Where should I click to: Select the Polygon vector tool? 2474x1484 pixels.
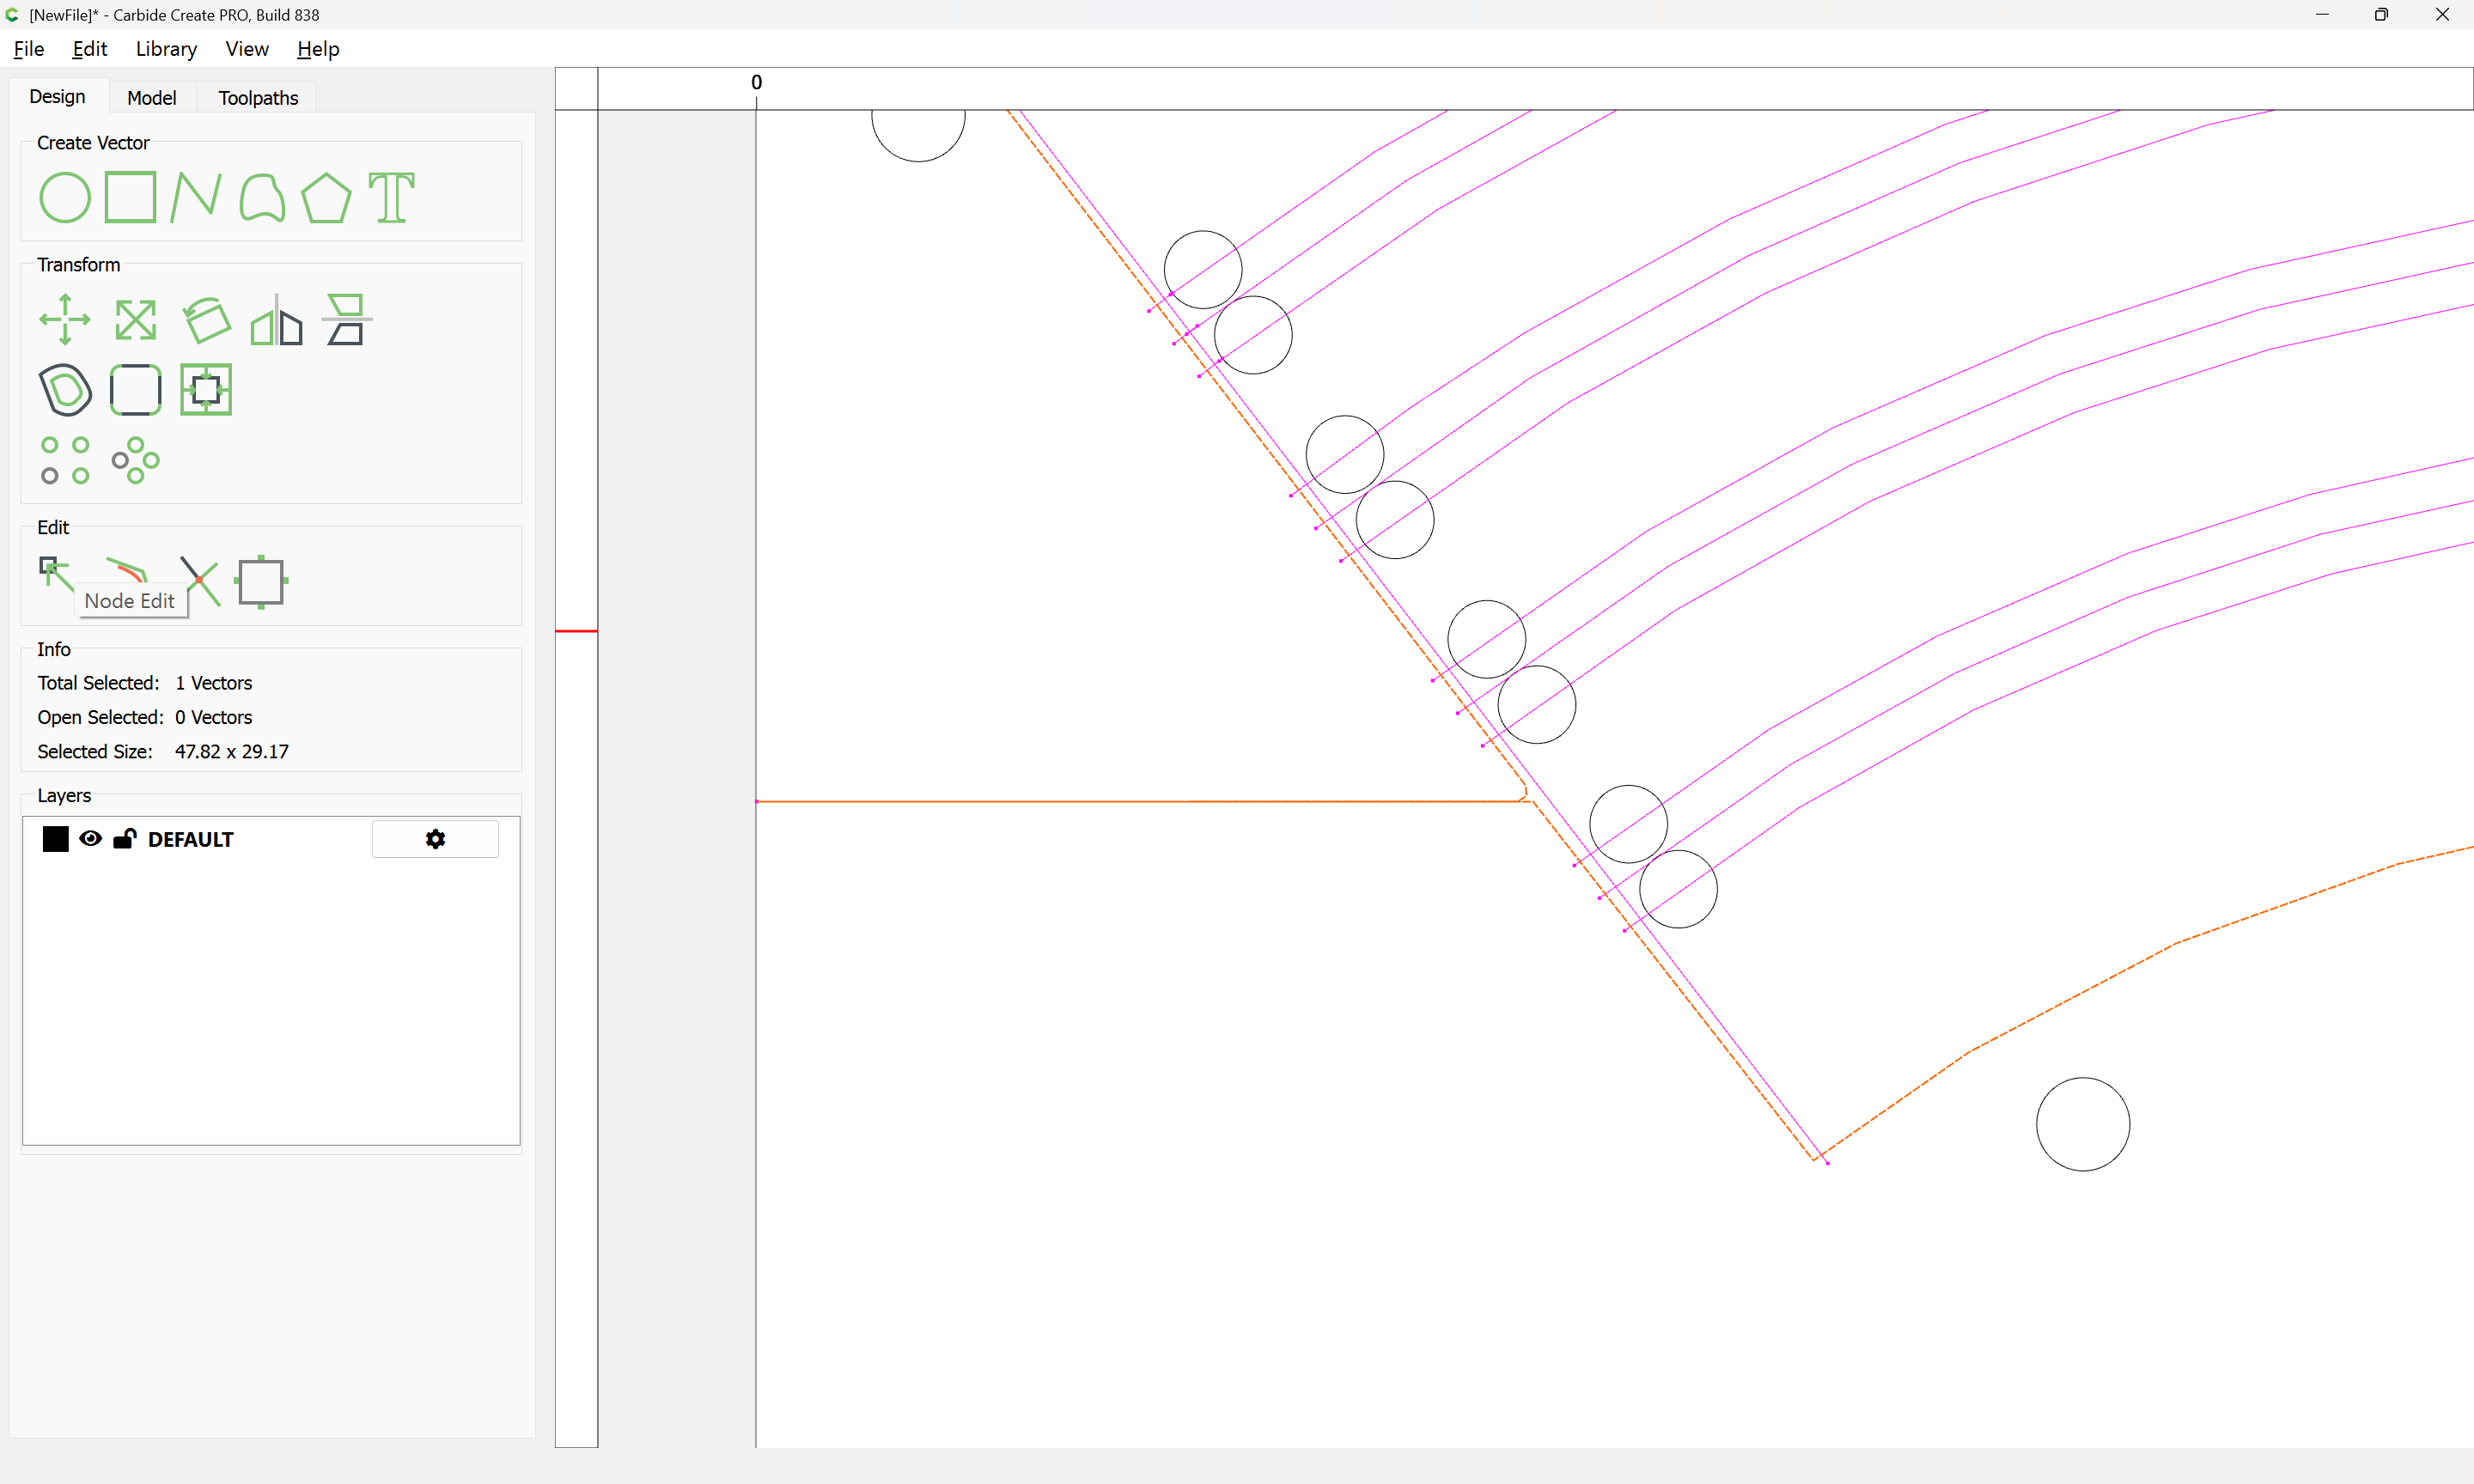coord(326,197)
